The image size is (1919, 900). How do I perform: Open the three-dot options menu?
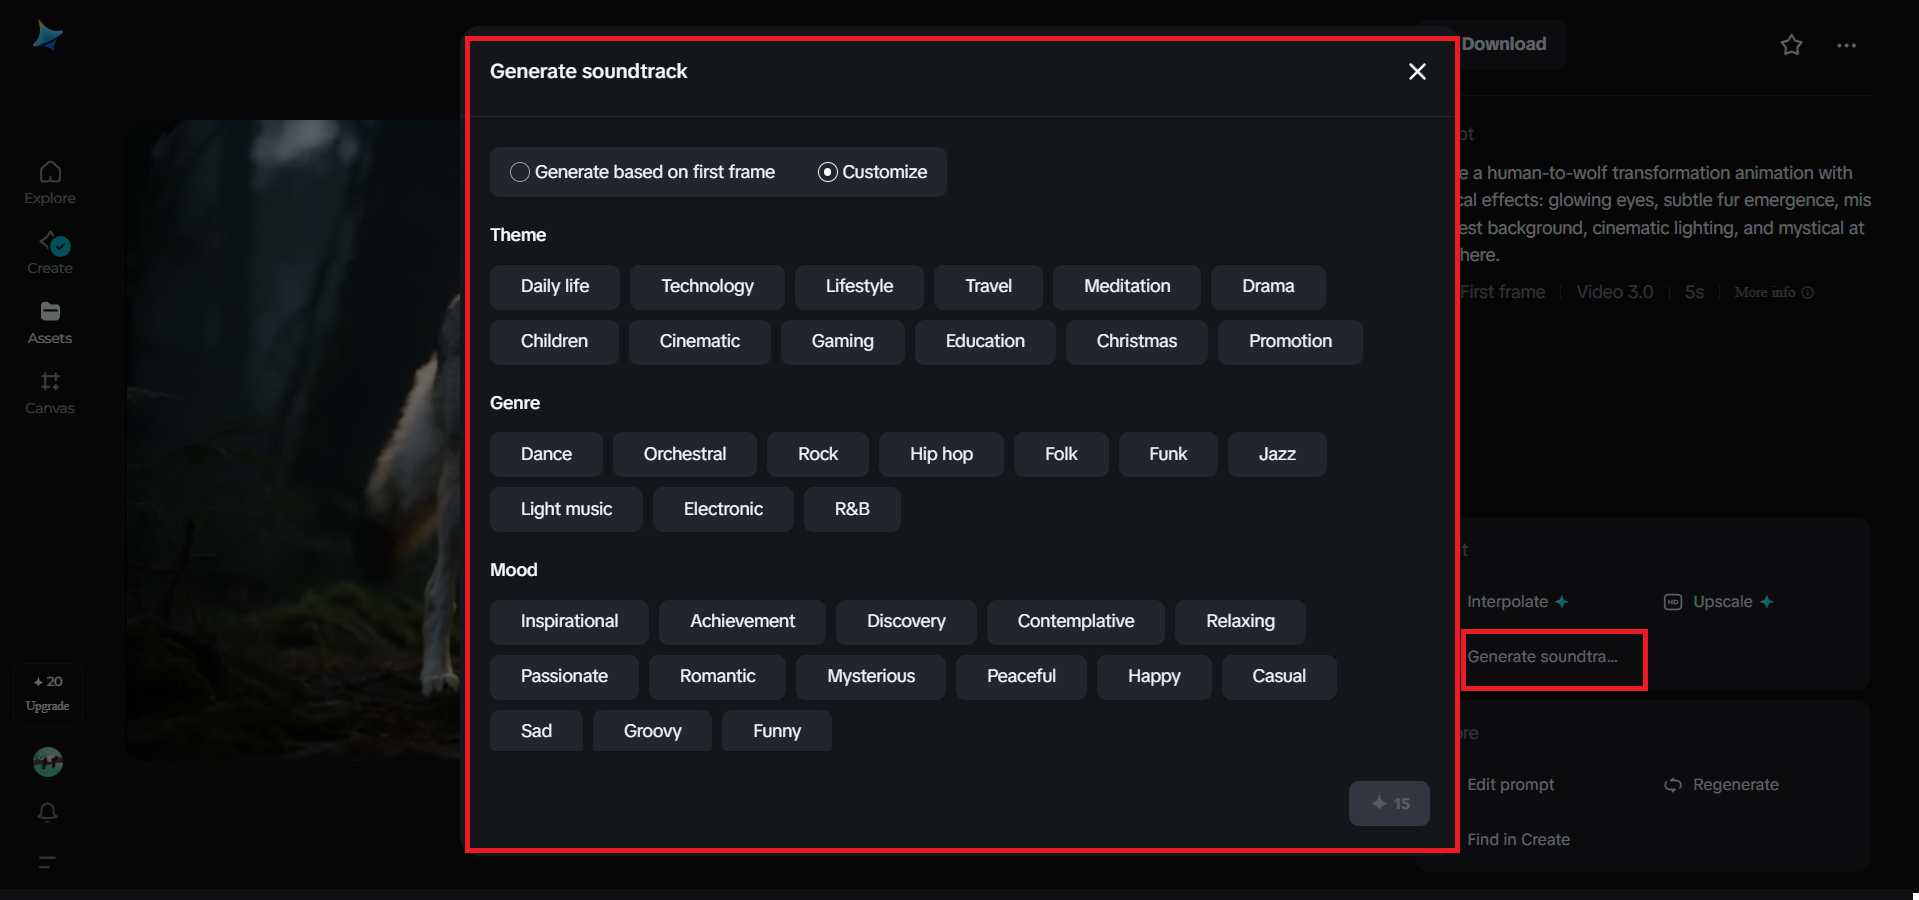coord(1846,45)
